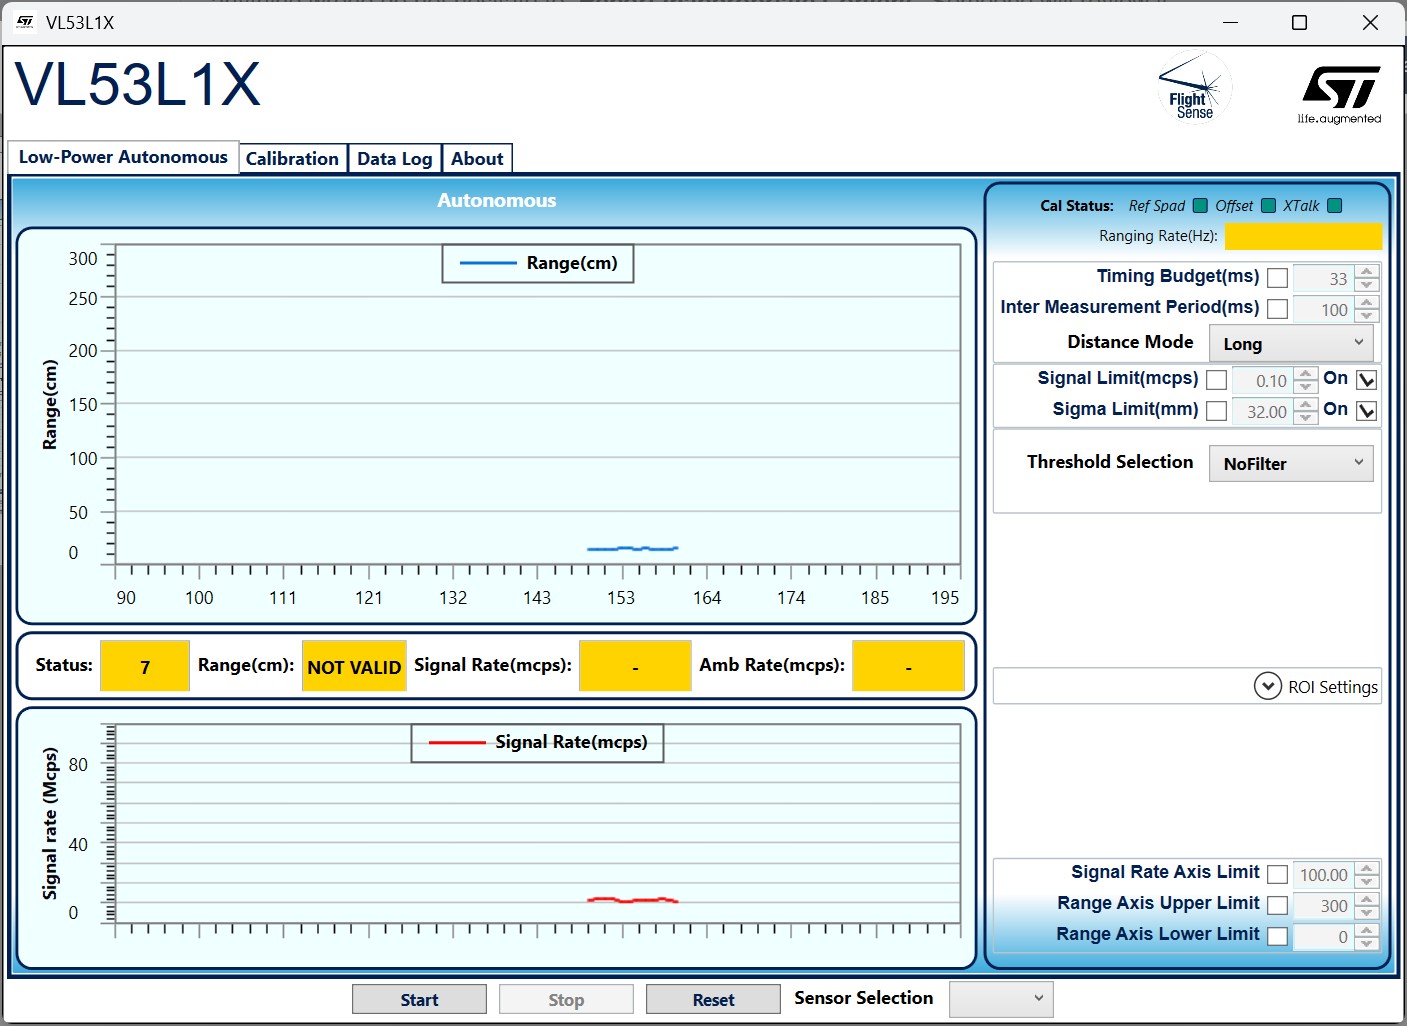1407x1026 pixels.
Task: Click the XTalk calibration status indicator
Action: point(1334,206)
